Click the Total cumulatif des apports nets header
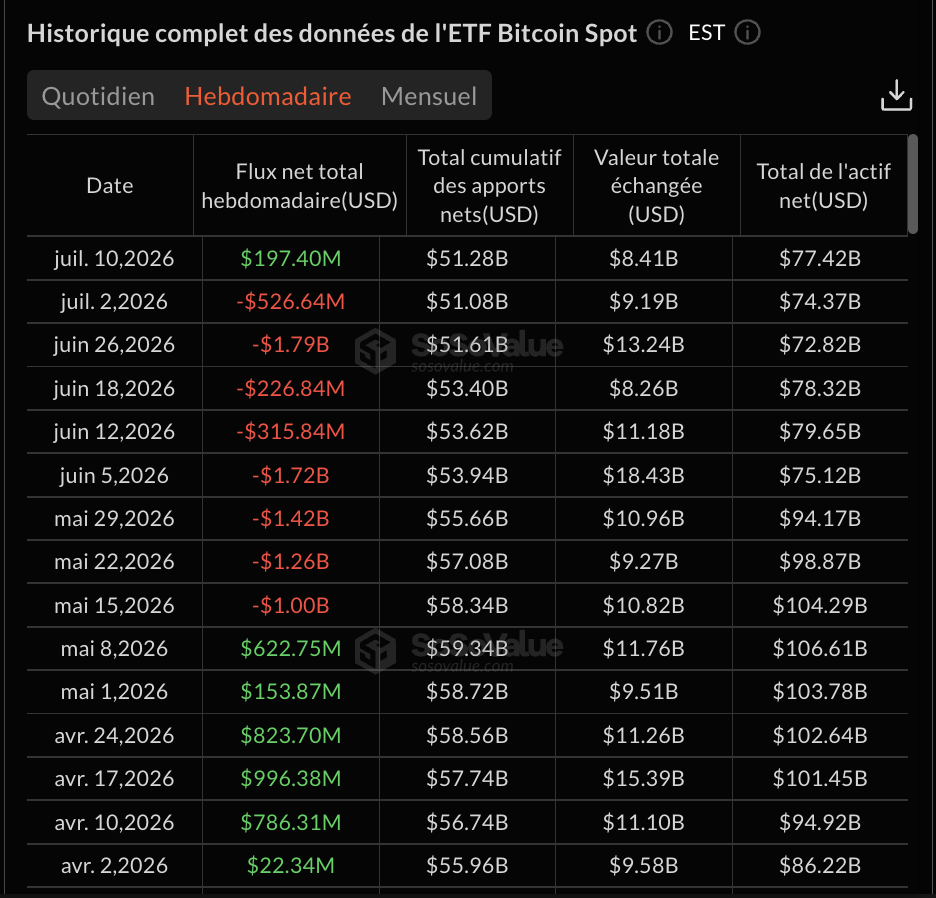 pos(489,186)
